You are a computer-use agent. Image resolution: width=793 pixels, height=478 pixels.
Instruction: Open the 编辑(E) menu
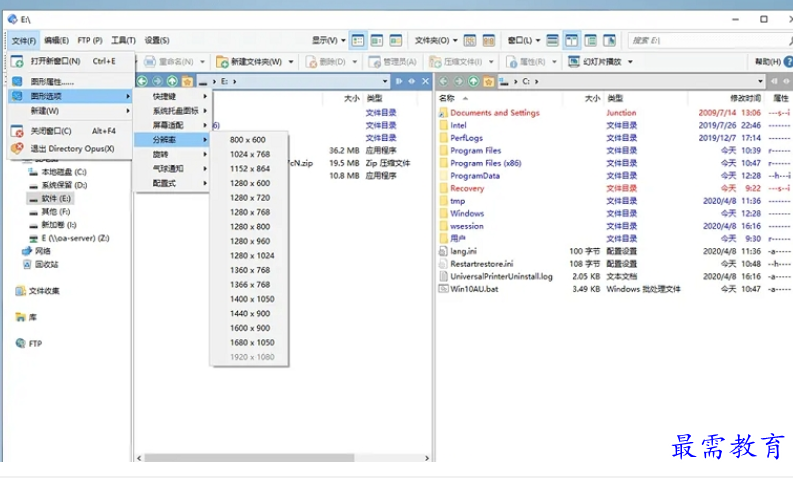[56, 40]
